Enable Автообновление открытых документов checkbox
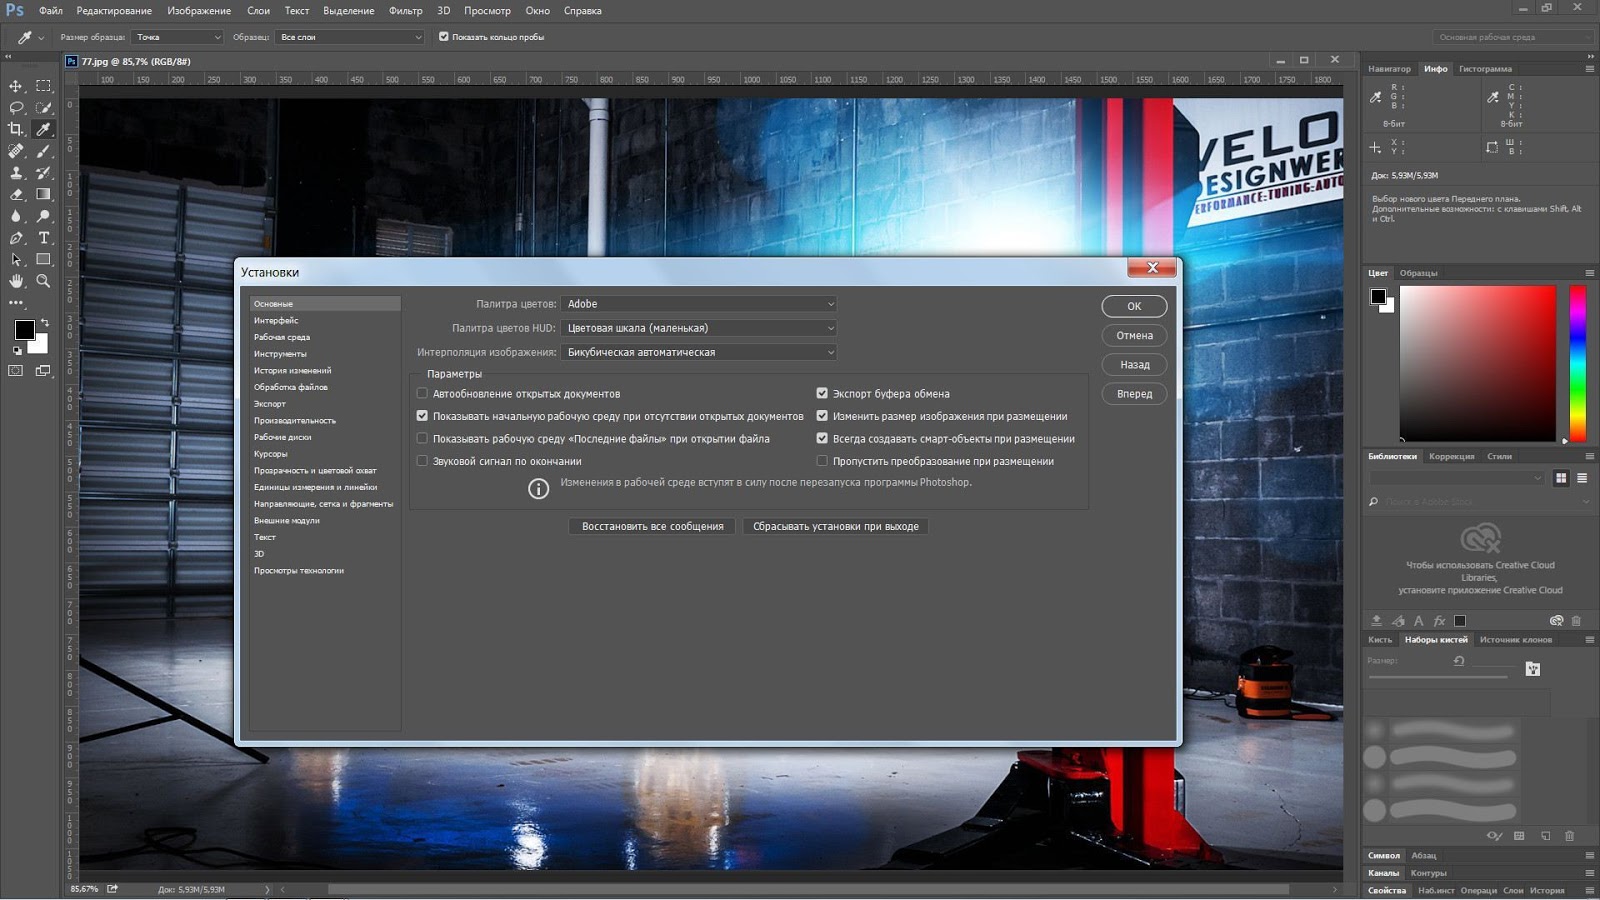Screen dimensions: 1600x900 click(x=422, y=393)
